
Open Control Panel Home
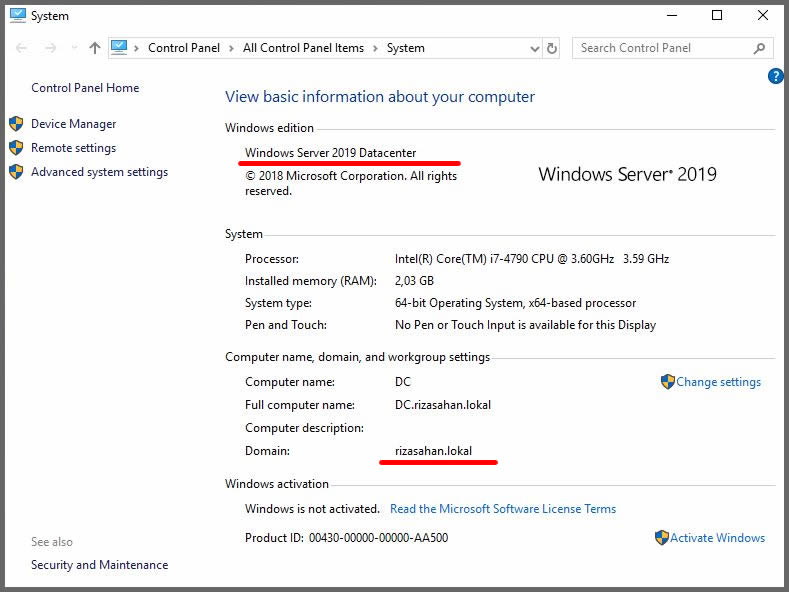click(85, 88)
